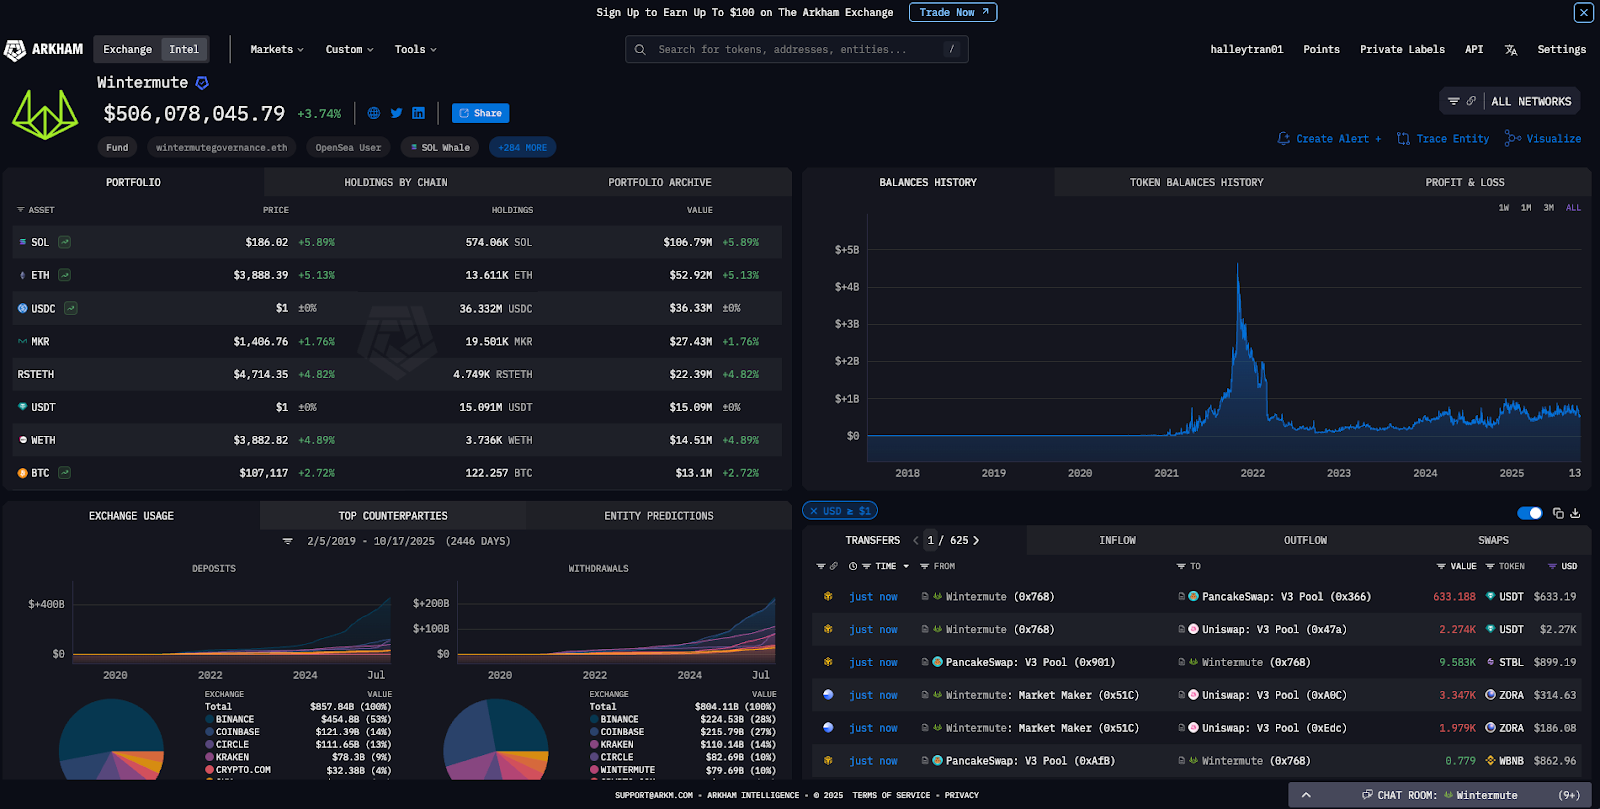Toggle the blue switch above the transfers table
This screenshot has width=1600, height=809.
coord(1529,513)
